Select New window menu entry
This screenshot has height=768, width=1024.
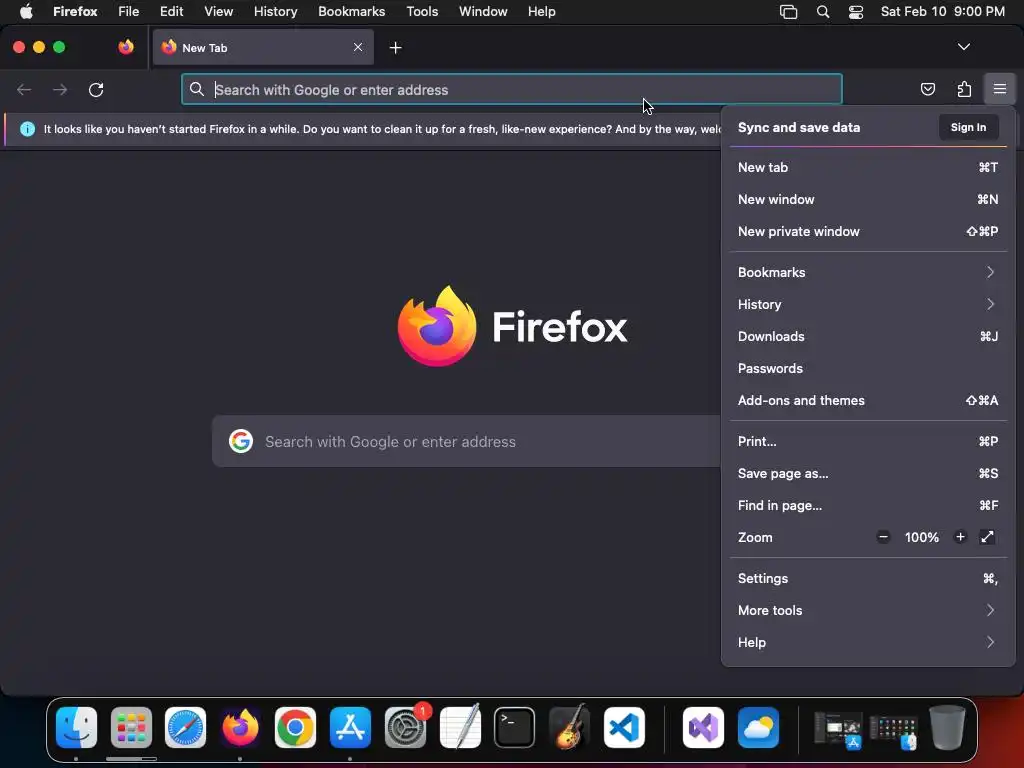[x=868, y=199]
